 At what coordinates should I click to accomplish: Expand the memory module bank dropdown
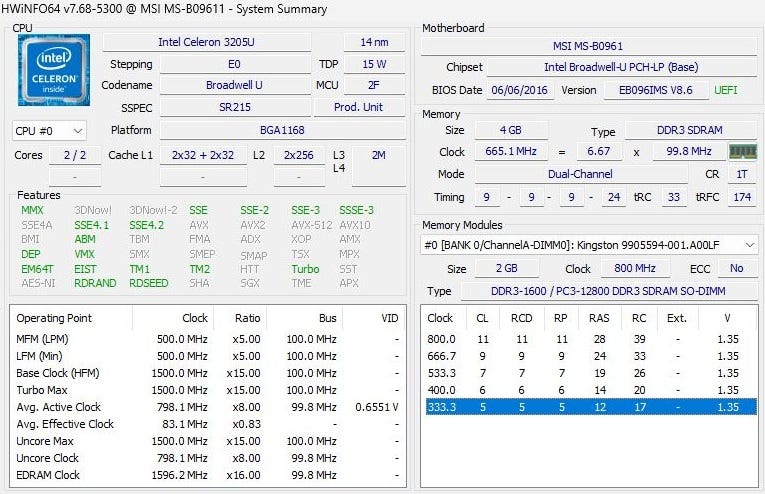tap(589, 245)
